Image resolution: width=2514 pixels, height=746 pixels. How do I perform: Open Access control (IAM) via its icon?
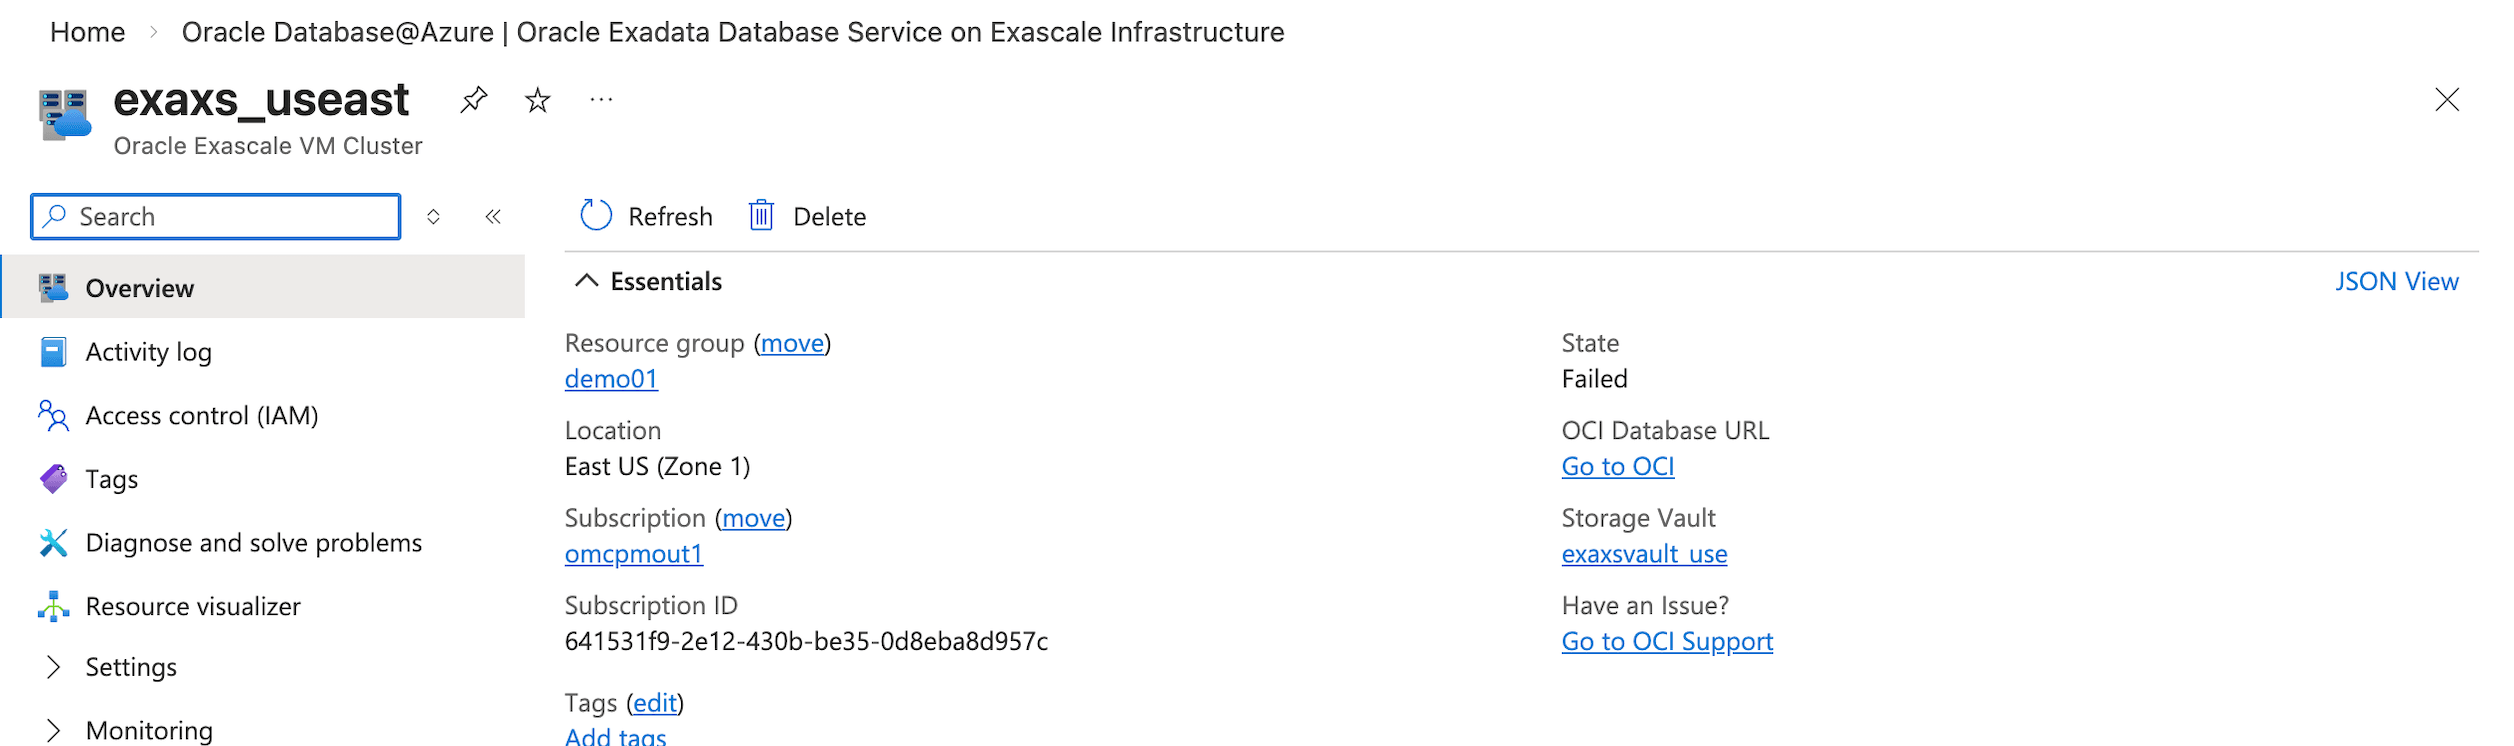tap(52, 415)
